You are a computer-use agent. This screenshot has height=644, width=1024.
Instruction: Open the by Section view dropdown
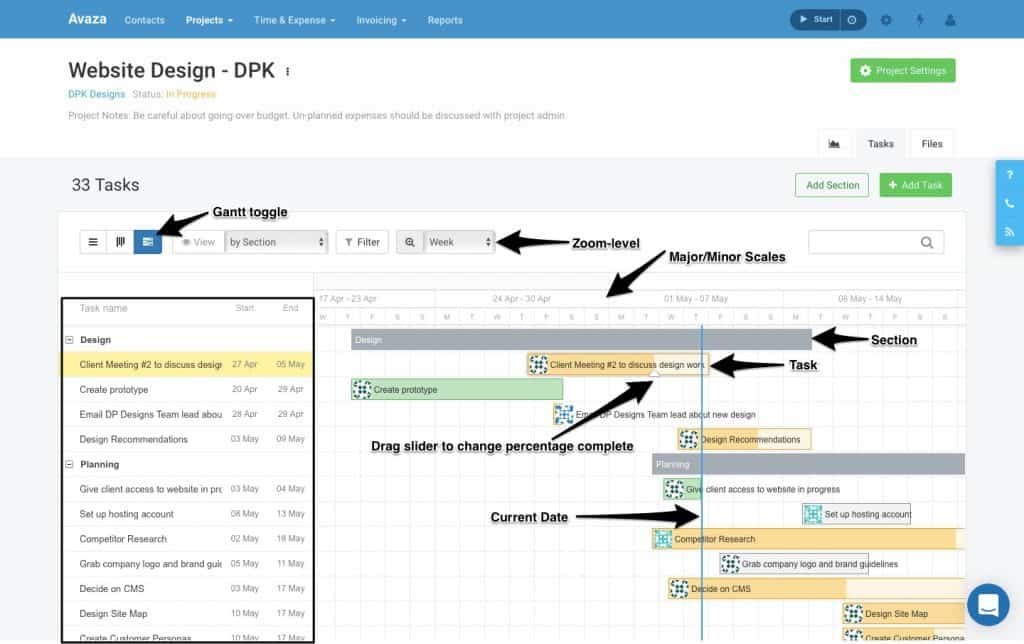(x=276, y=241)
